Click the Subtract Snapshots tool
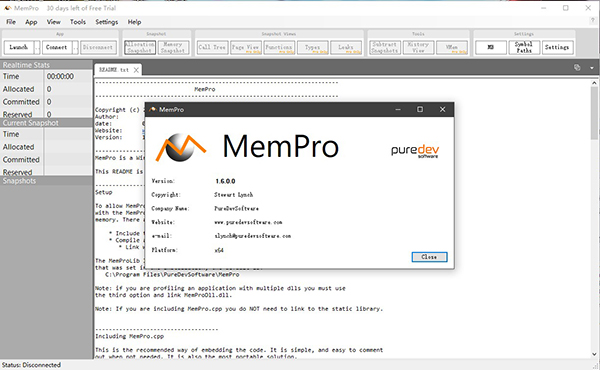The image size is (600, 370). click(x=385, y=47)
